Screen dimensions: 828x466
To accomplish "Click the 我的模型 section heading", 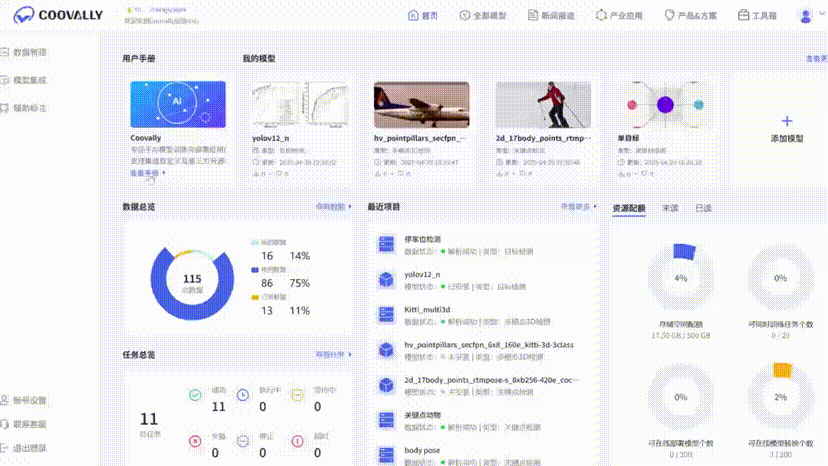I will coord(259,58).
